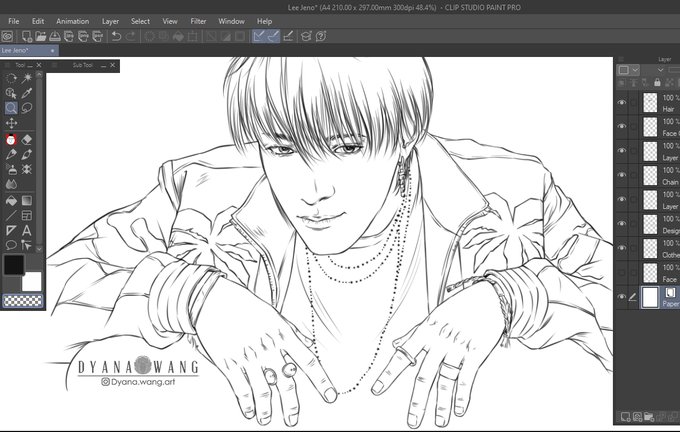Hide the Hair layer
The height and width of the screenshot is (432, 680).
[x=622, y=103]
